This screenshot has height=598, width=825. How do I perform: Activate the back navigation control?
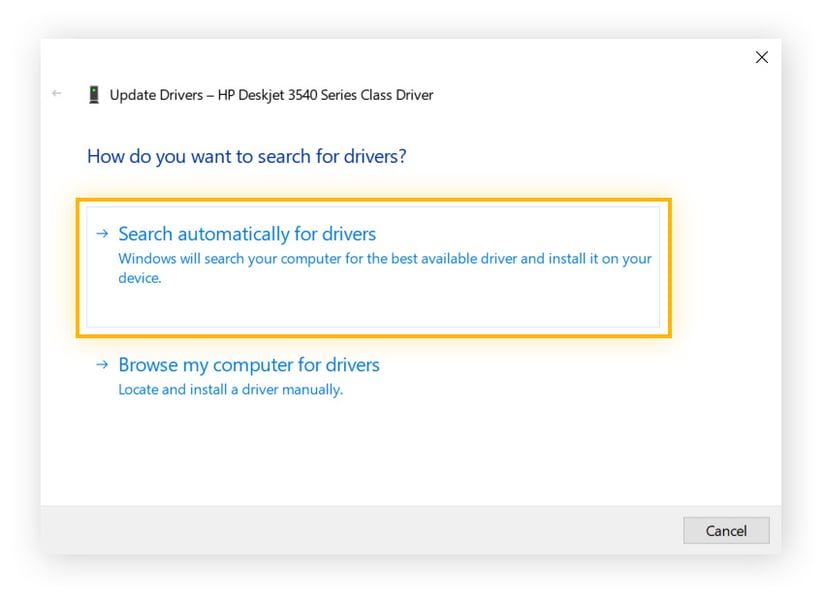pos(56,93)
